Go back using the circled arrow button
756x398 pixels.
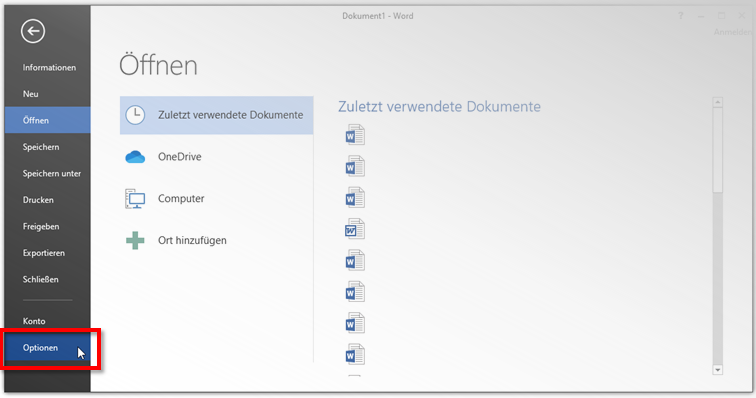33,31
